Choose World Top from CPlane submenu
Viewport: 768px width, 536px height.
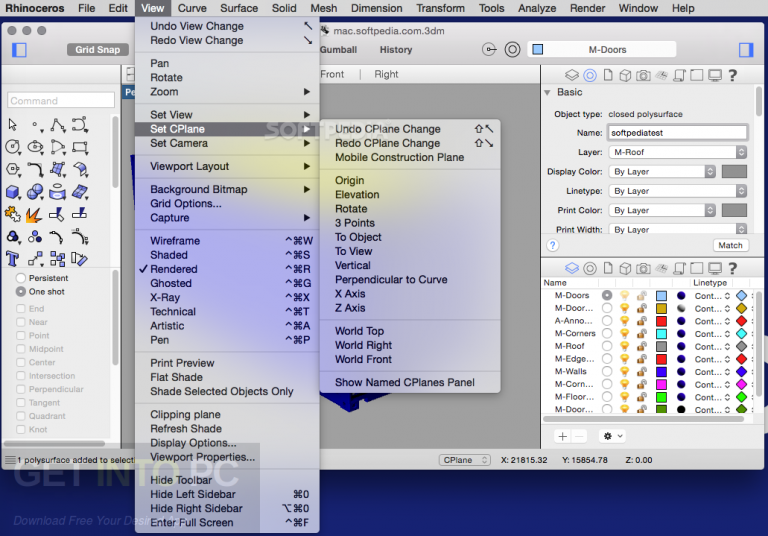[359, 331]
